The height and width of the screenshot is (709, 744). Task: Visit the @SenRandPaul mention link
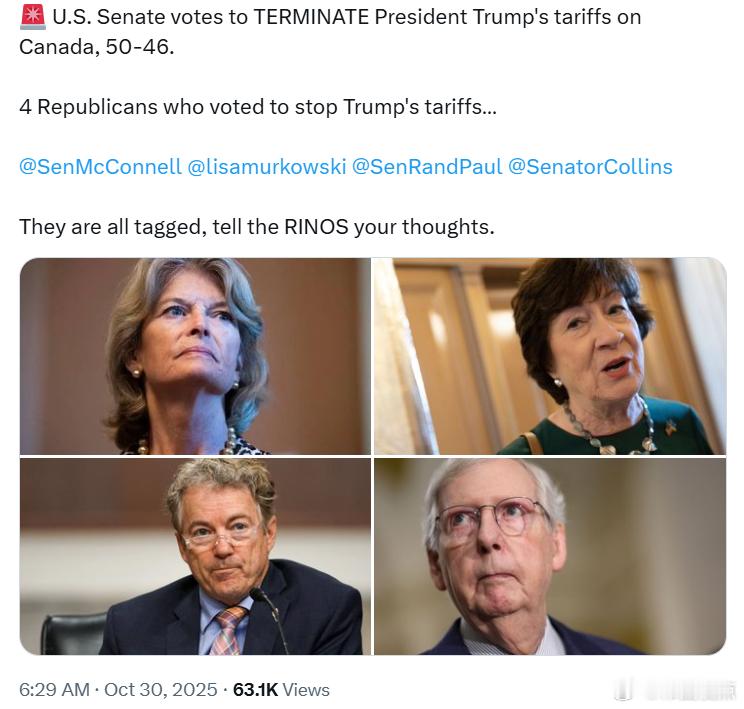click(x=426, y=166)
